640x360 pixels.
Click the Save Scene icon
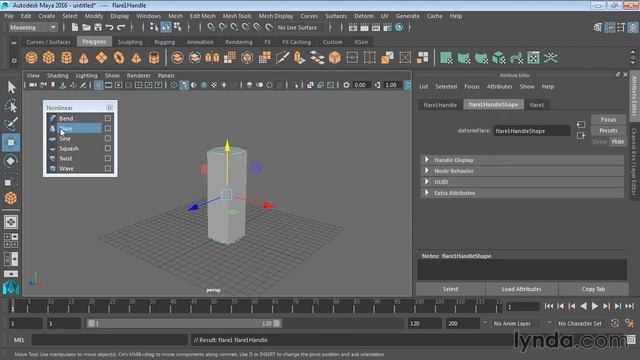[x=98, y=27]
